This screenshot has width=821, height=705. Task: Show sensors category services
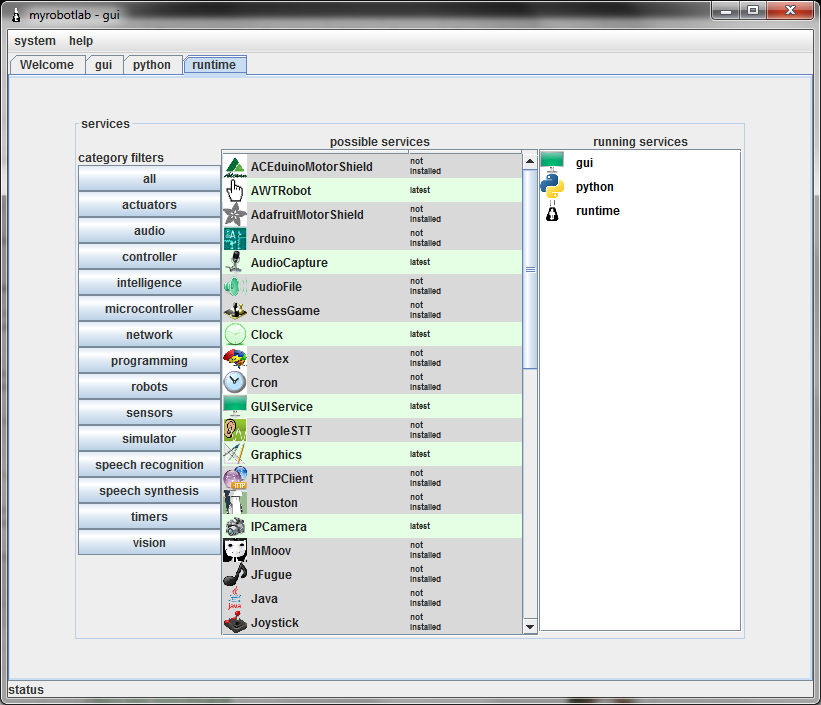tap(149, 413)
